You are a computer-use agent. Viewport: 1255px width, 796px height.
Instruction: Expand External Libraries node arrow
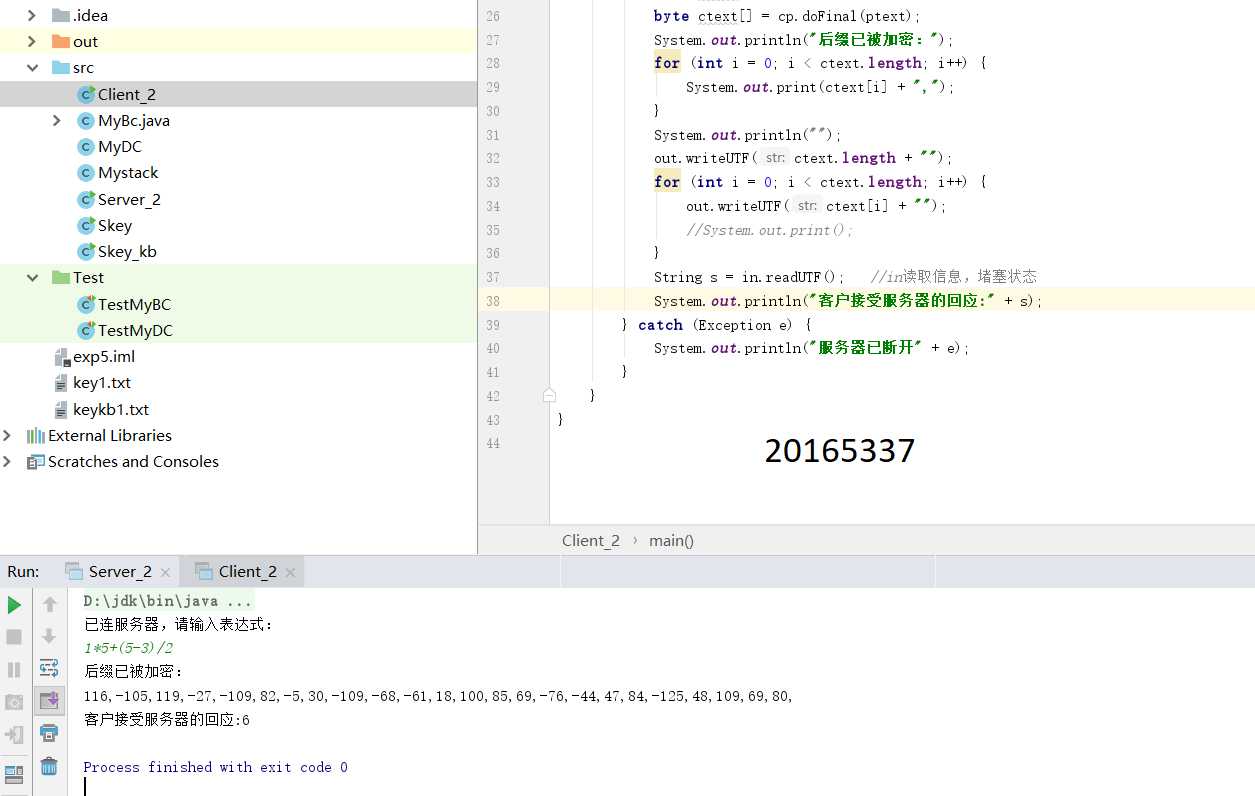tap(8, 435)
